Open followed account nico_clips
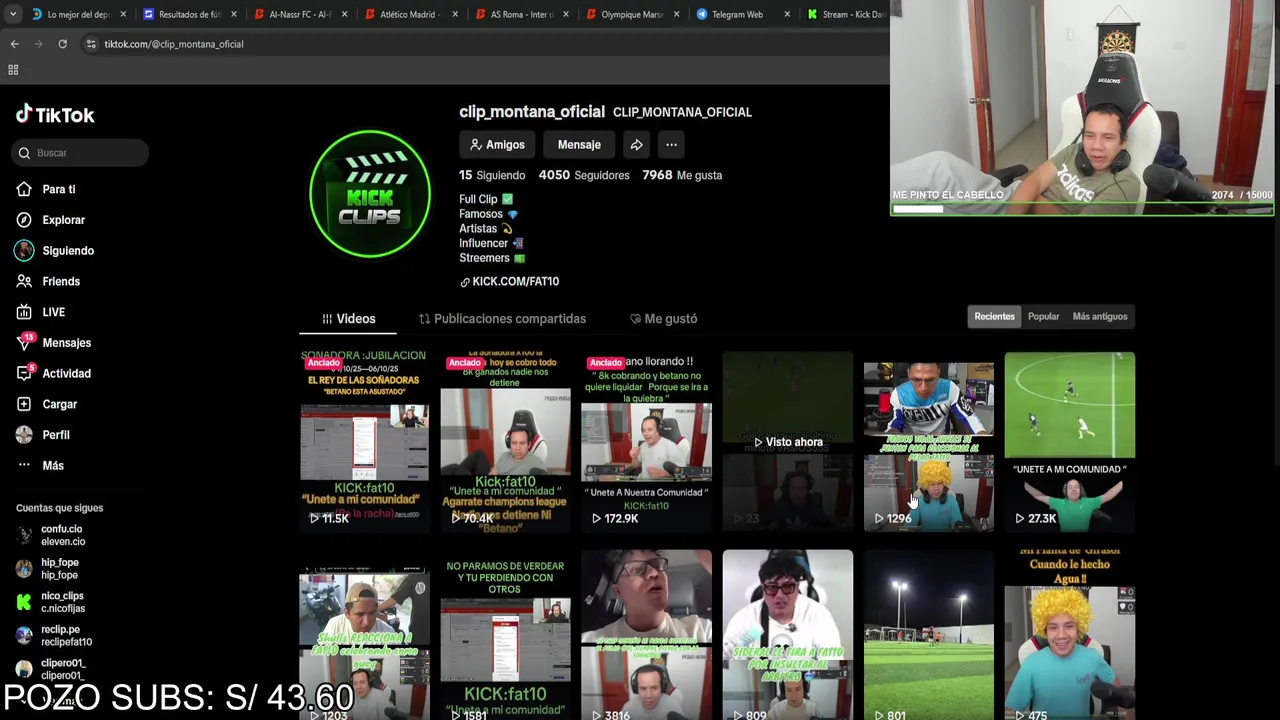Image resolution: width=1280 pixels, height=720 pixels. [52, 602]
